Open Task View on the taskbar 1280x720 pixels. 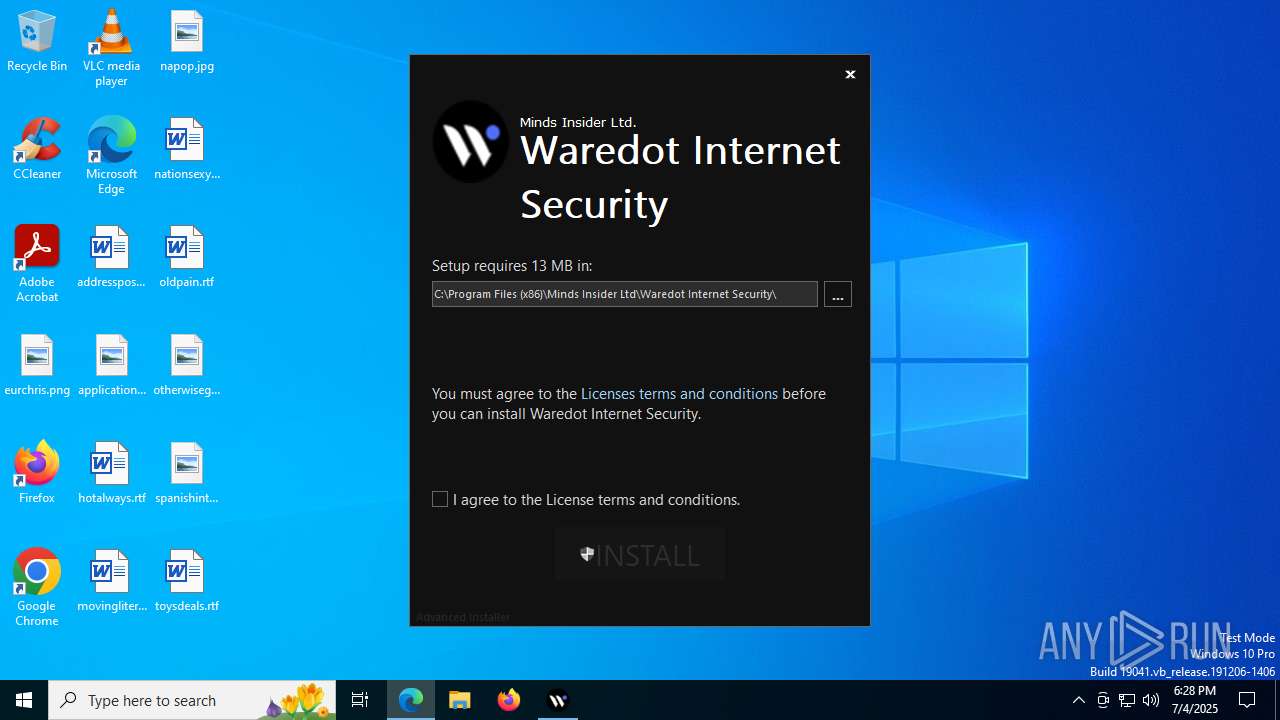(x=360, y=700)
